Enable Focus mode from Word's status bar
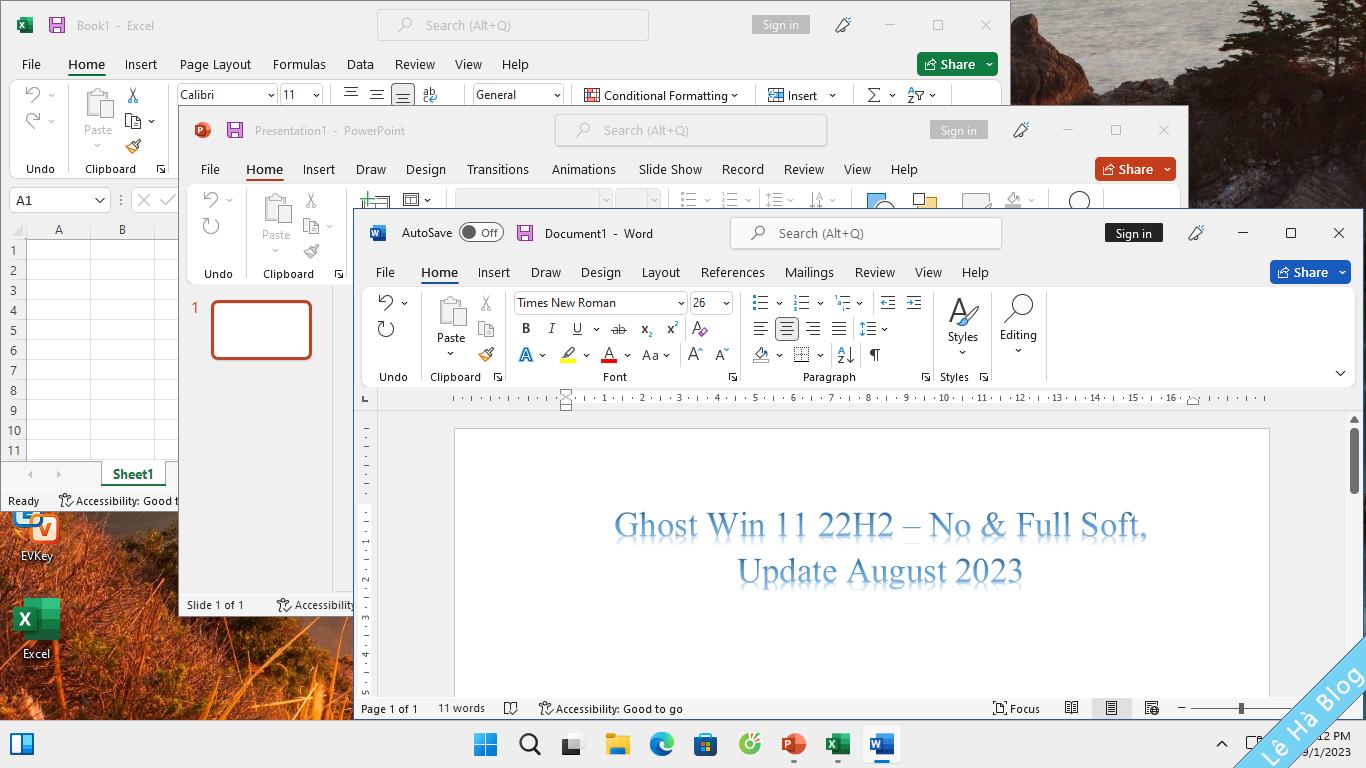 coord(1016,708)
